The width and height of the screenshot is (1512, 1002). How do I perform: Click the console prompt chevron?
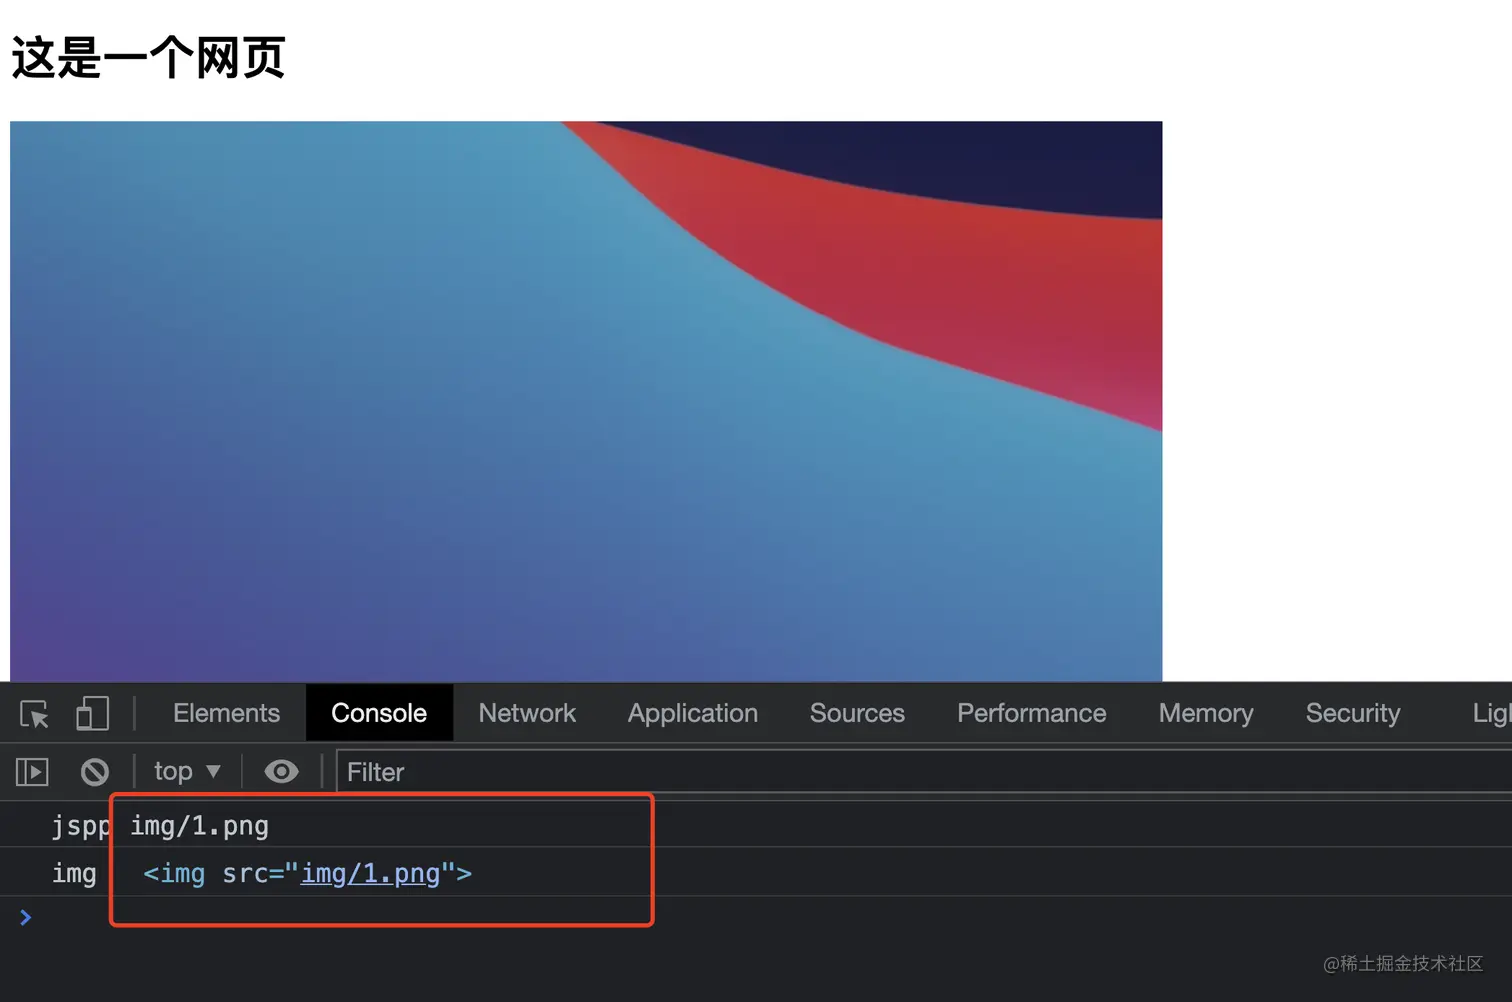tap(26, 917)
